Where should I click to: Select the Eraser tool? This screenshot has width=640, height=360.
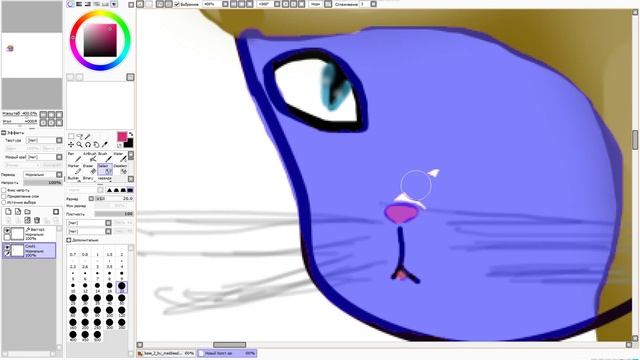[89, 169]
